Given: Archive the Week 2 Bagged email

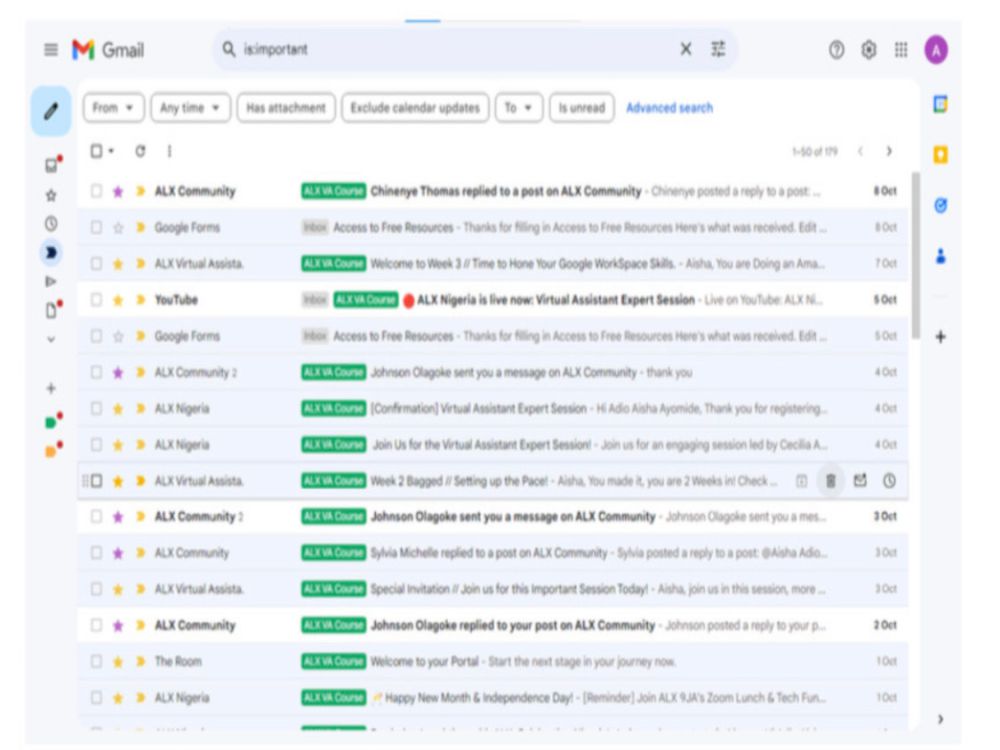Looking at the screenshot, I should coord(802,481).
